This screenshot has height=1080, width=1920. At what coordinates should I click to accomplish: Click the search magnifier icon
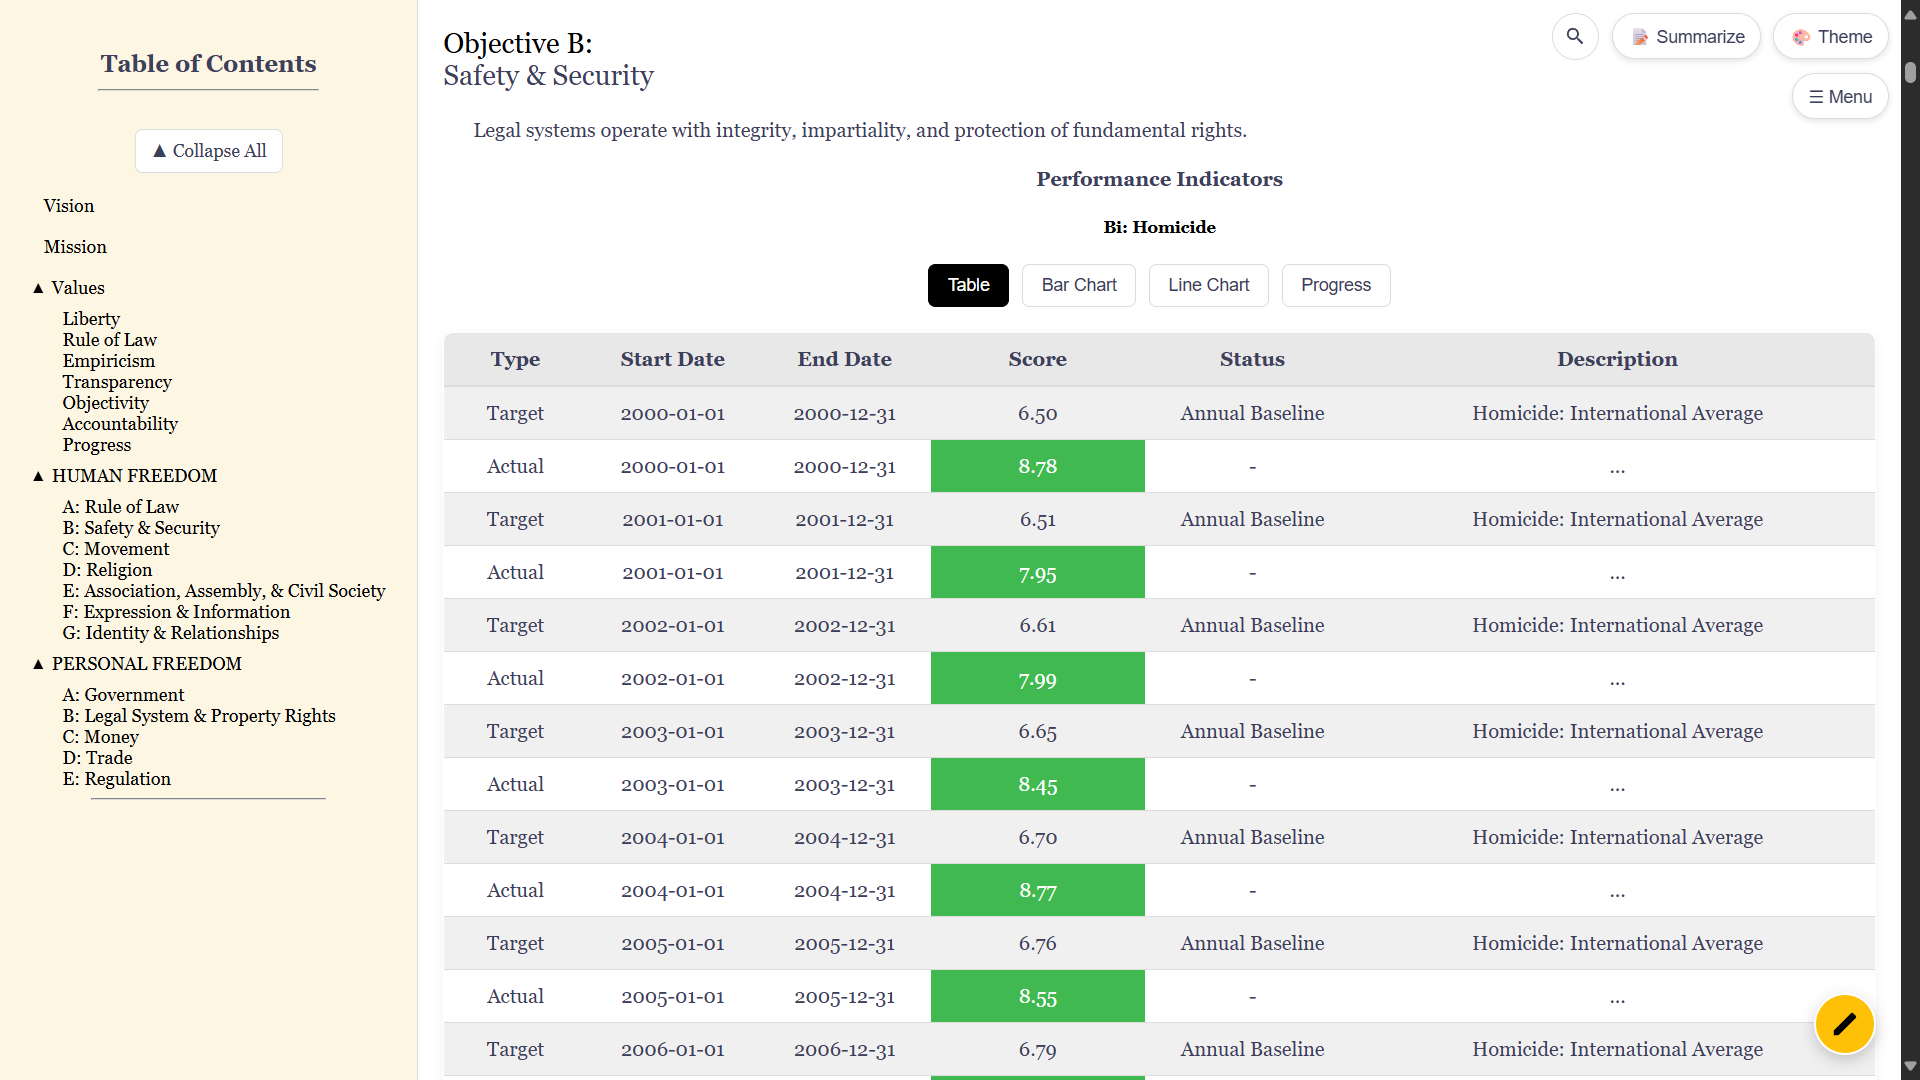coord(1575,37)
